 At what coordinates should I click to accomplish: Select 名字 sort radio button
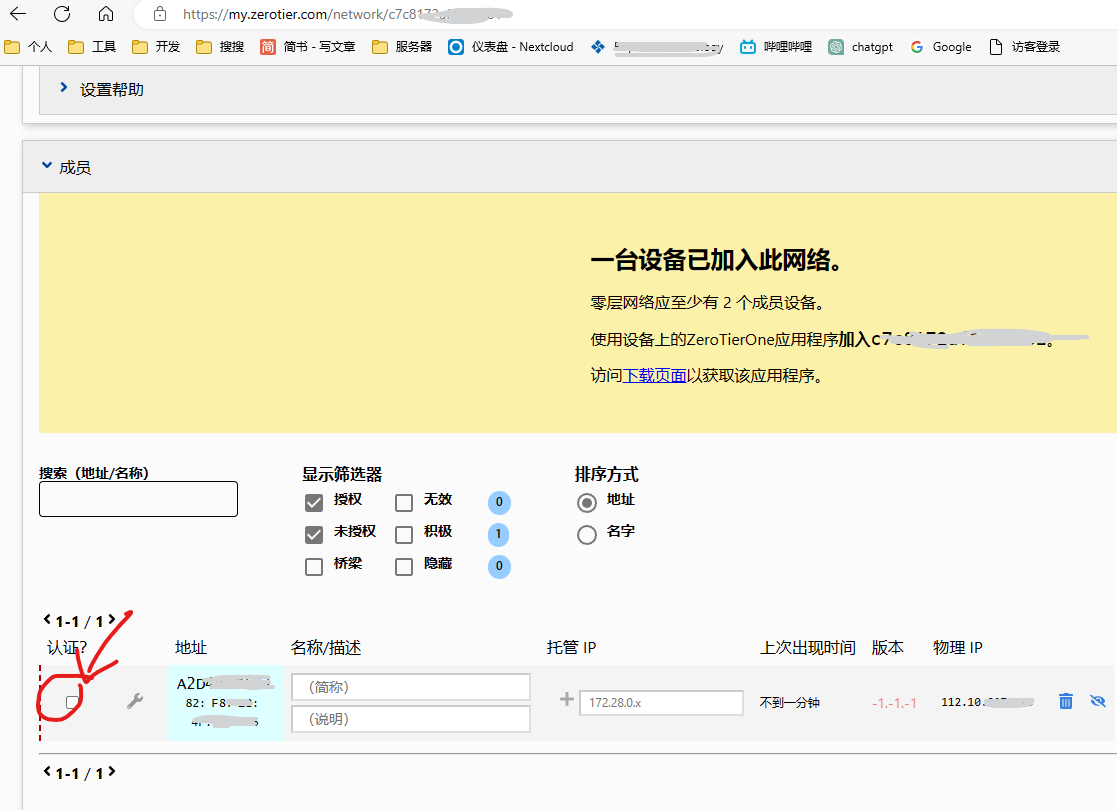587,535
